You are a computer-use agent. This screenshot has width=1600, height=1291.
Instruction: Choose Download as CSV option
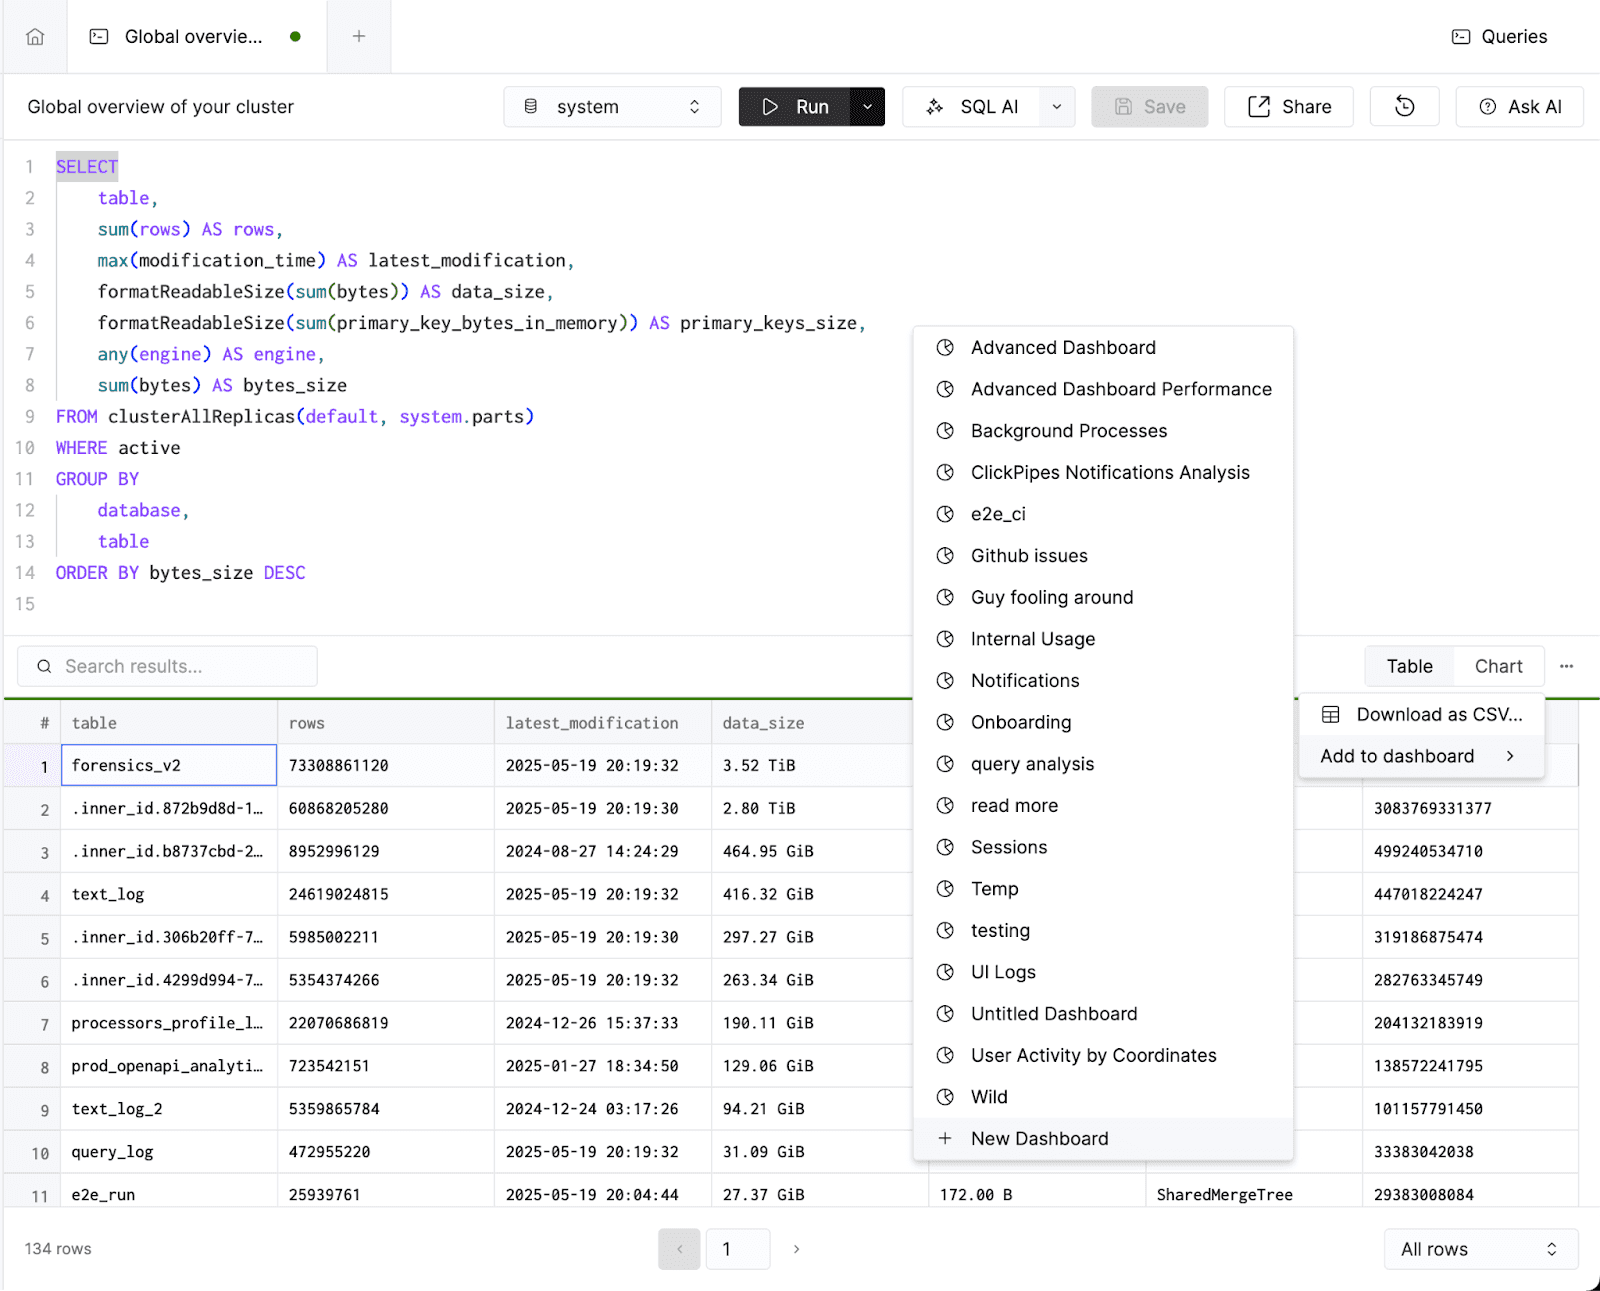tap(1421, 715)
